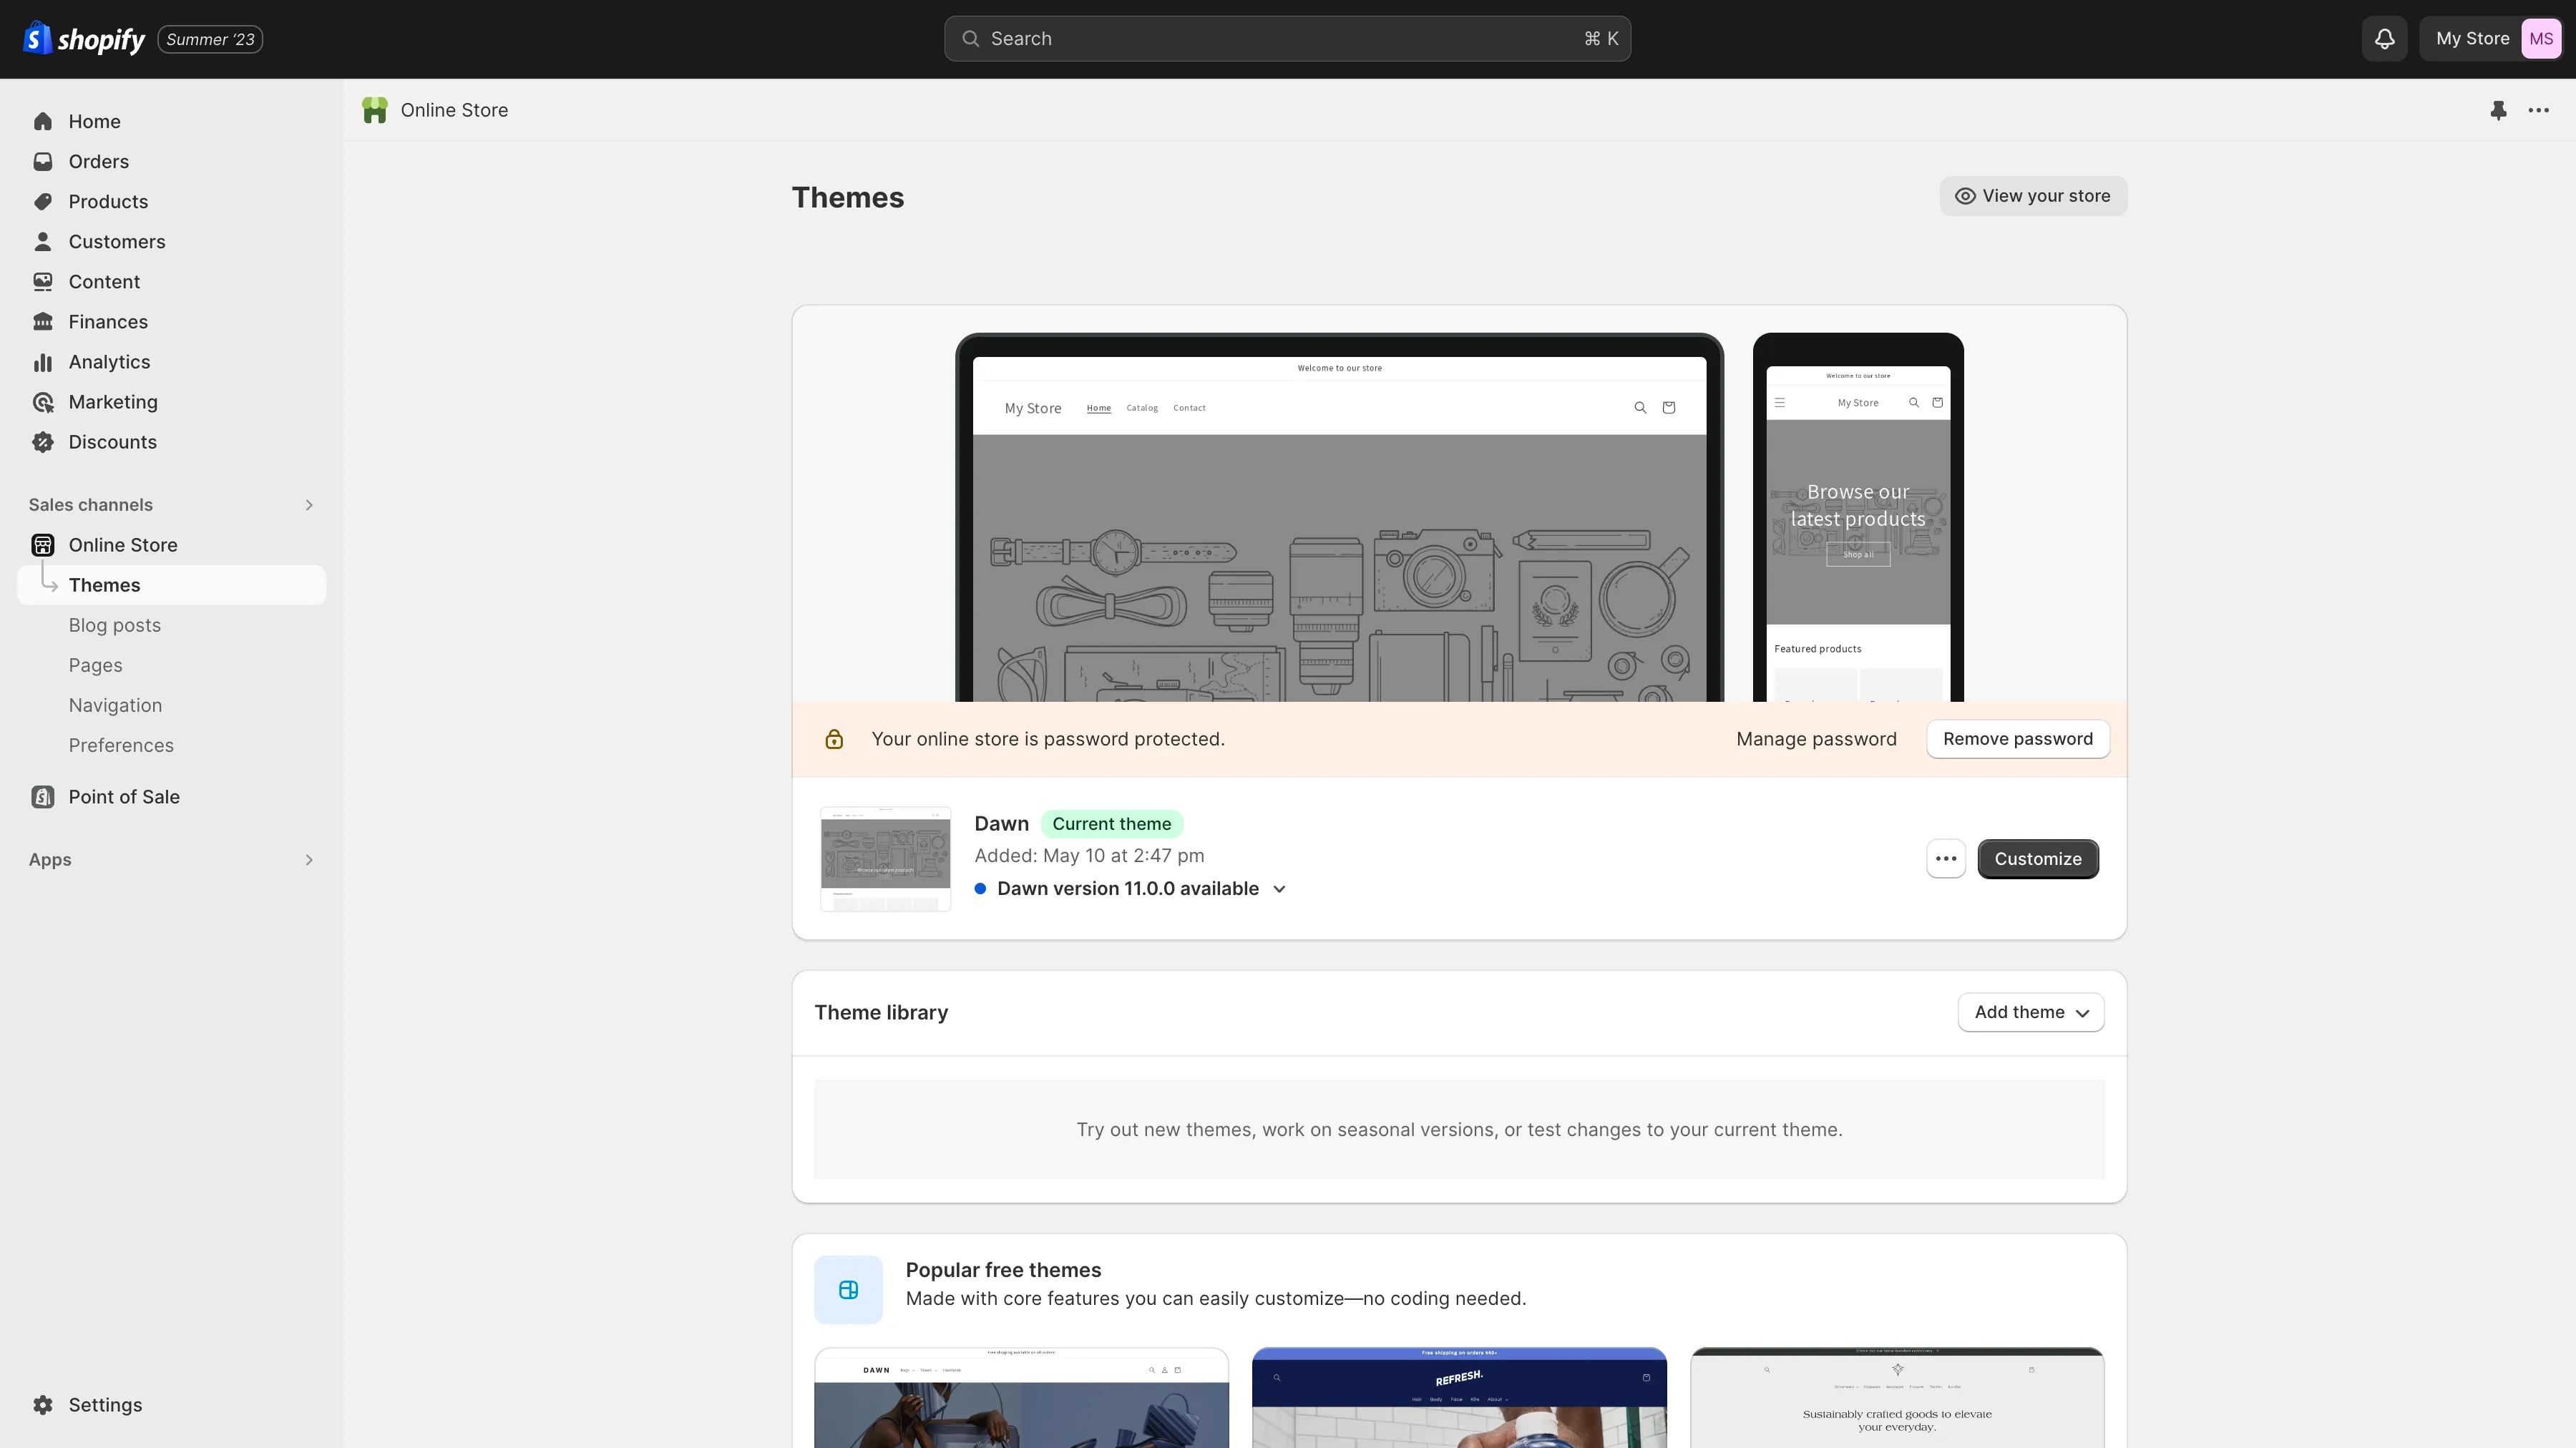
Task: Select Orders in the sidebar
Action: coord(98,161)
